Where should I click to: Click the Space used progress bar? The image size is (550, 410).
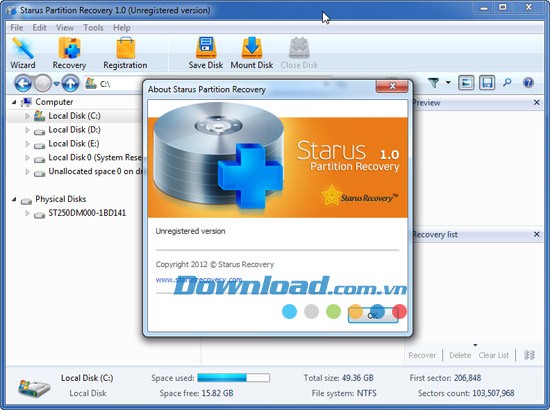click(x=234, y=378)
